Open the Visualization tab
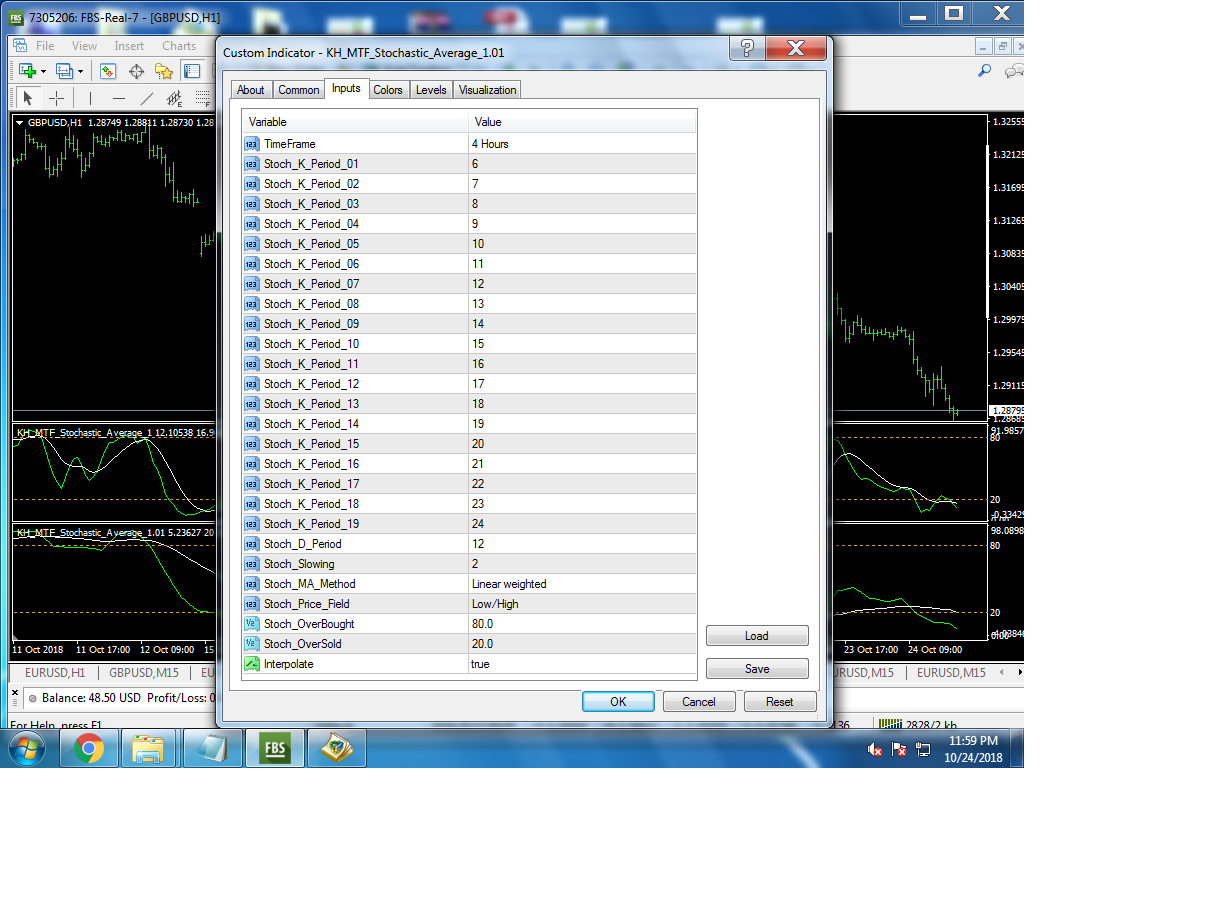The height and width of the screenshot is (920, 1228). point(488,90)
